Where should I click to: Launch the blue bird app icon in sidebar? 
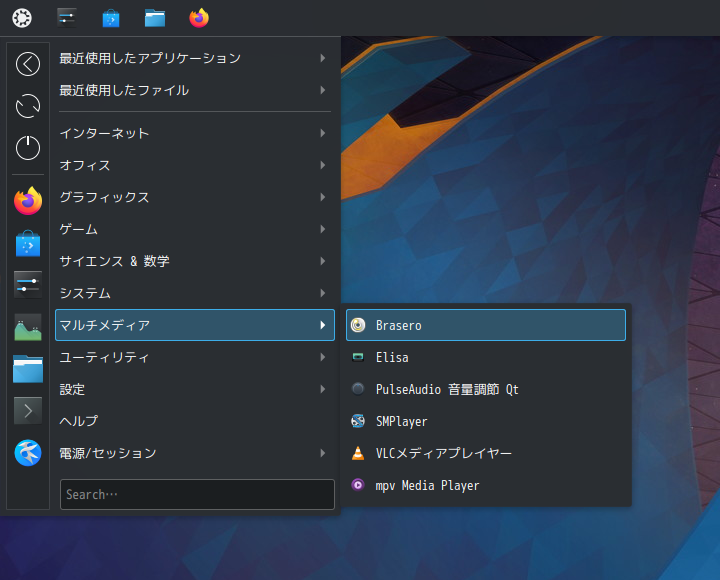click(x=28, y=453)
